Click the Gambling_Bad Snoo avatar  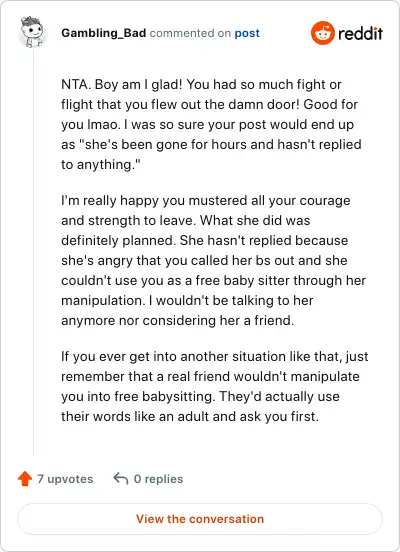32,32
